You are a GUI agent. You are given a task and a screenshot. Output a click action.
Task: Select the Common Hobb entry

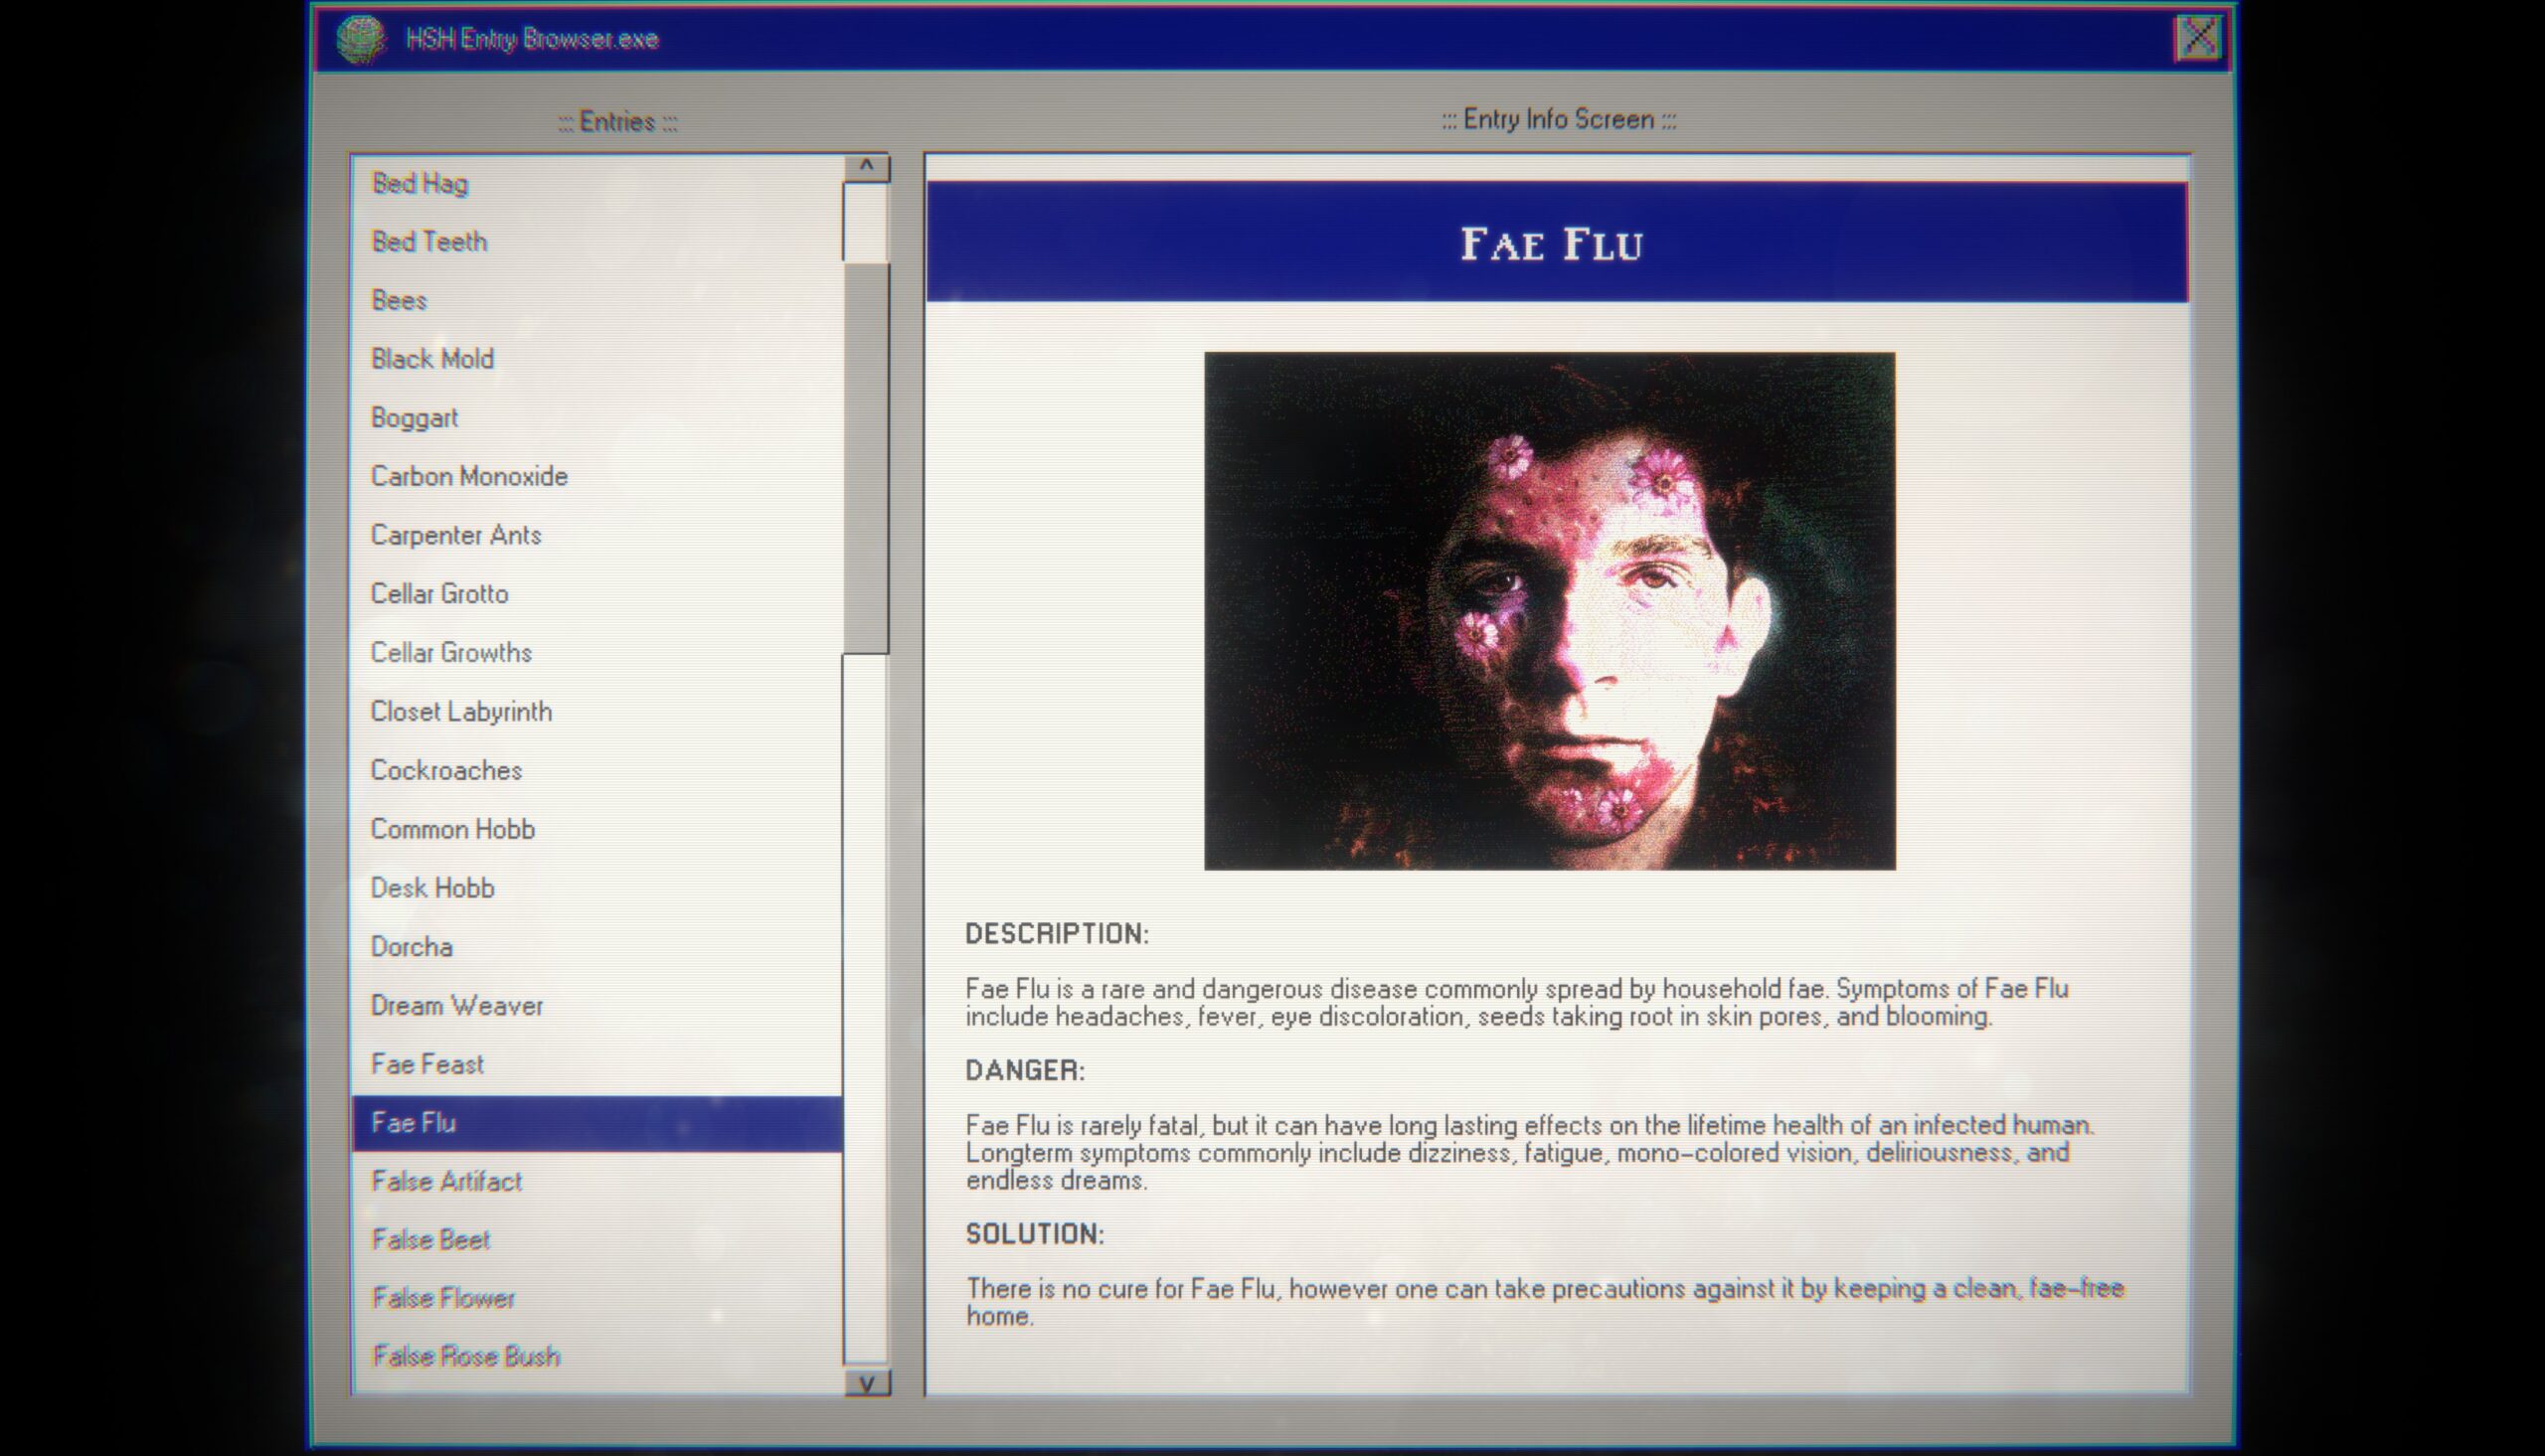[x=451, y=827]
